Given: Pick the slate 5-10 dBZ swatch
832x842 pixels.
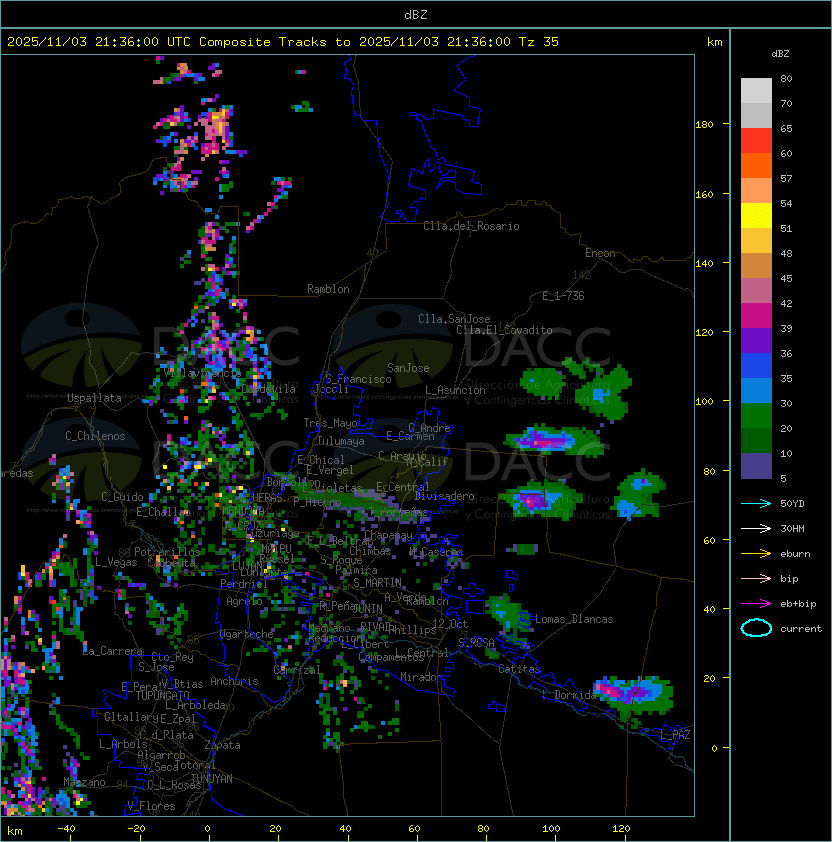Looking at the screenshot, I should point(756,466).
